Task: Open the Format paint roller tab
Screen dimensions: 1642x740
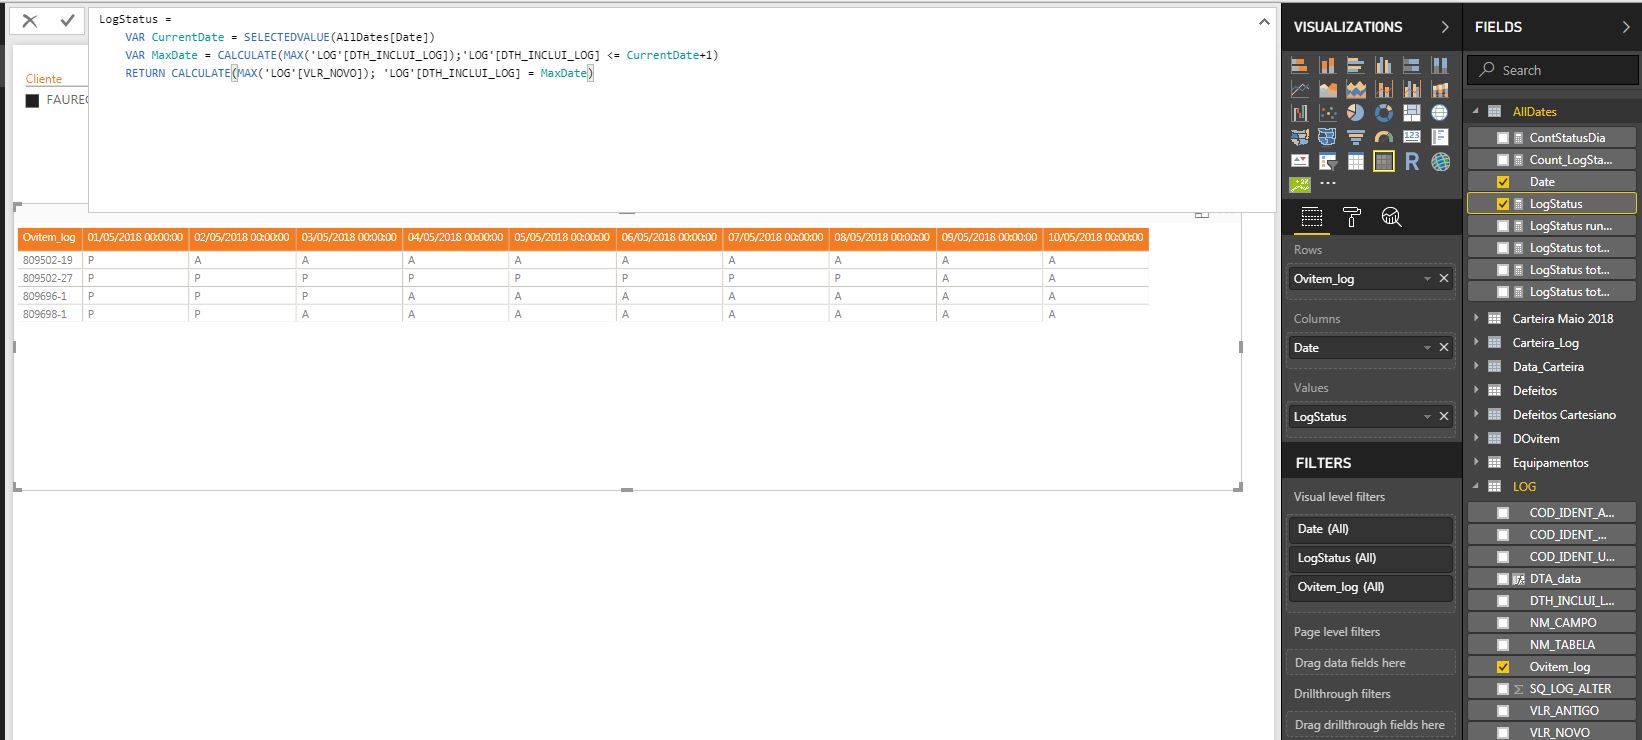Action: (1352, 217)
